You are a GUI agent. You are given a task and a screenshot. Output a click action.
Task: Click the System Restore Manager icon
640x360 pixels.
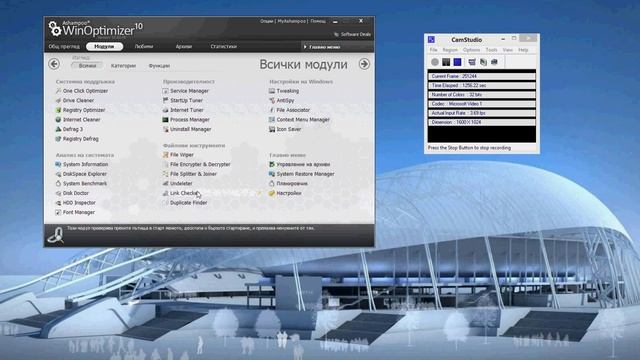(272, 174)
